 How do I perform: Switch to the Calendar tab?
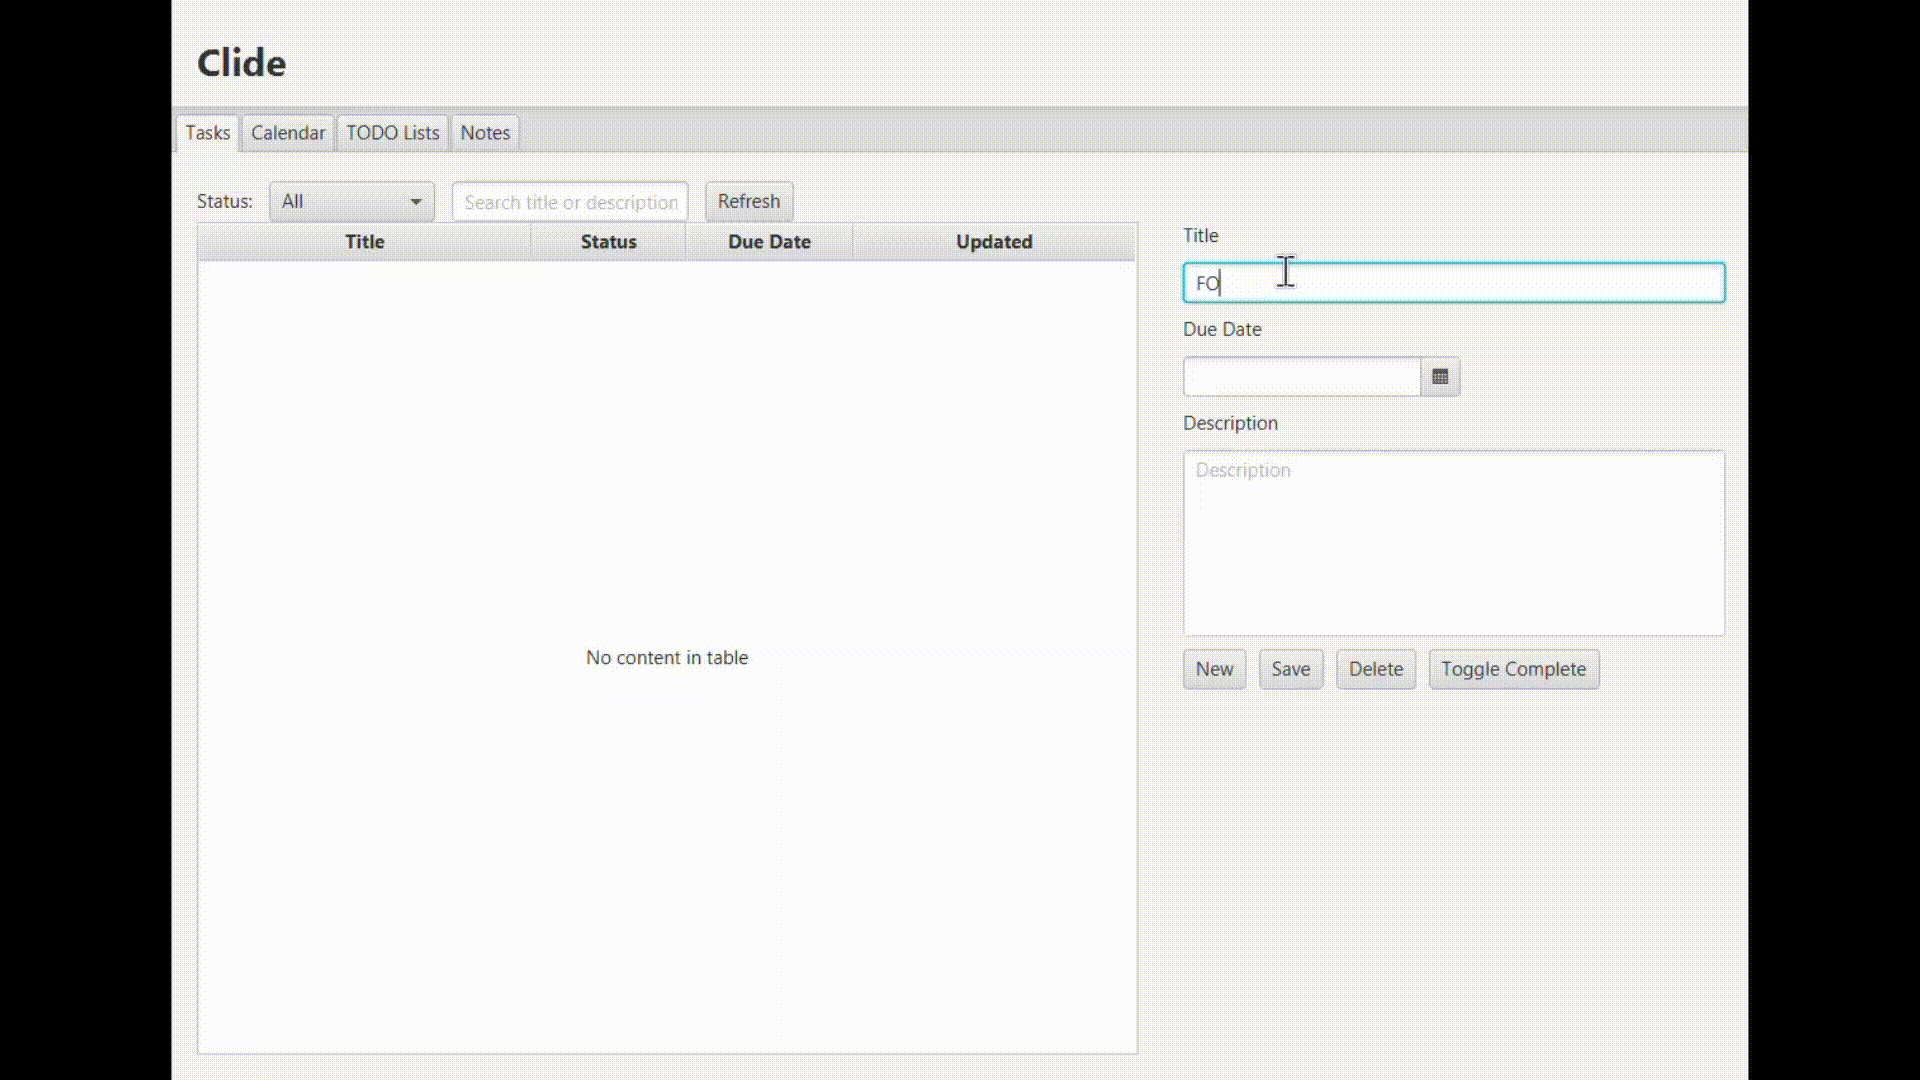point(287,132)
